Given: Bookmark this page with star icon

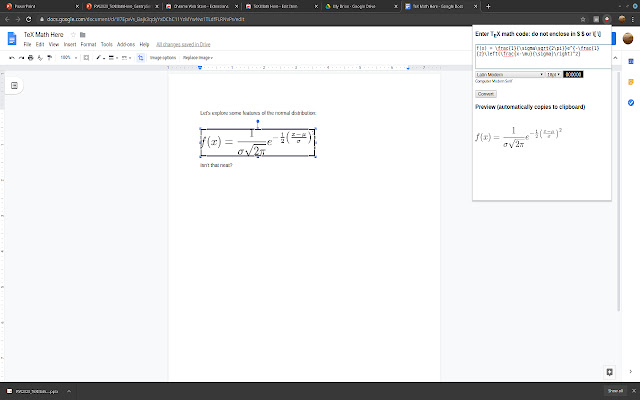Looking at the screenshot, I should click(x=583, y=19).
